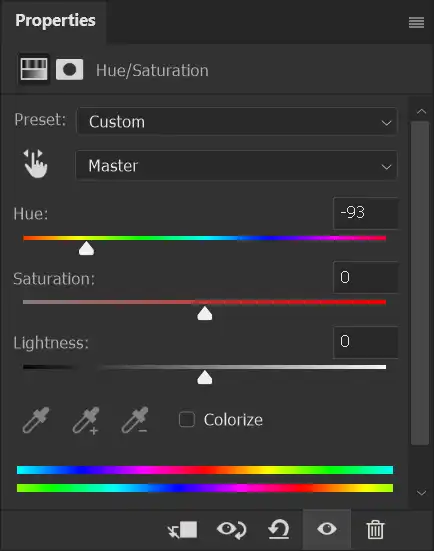Click the Properties tab
The image size is (434, 551).
[55, 20]
